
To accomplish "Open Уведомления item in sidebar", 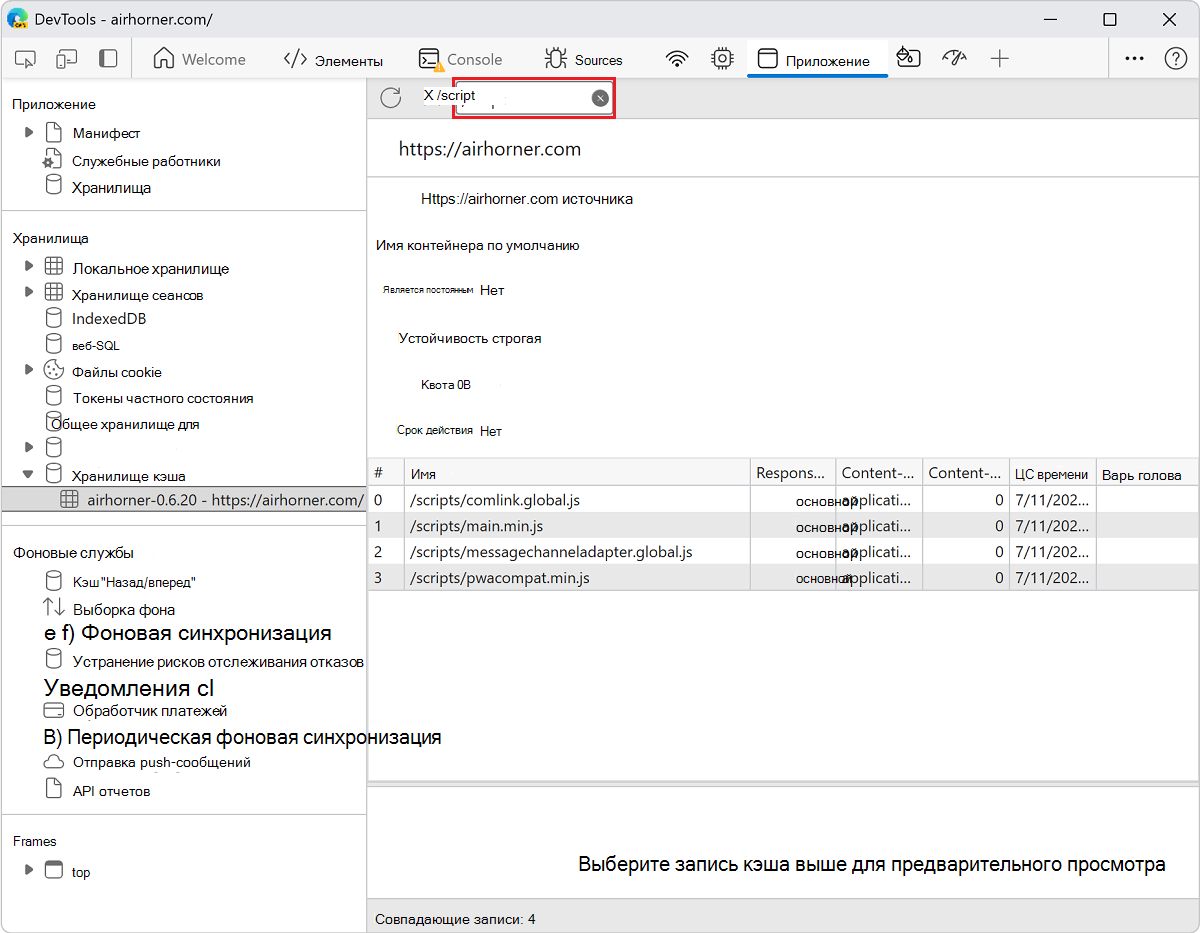I will [129, 688].
